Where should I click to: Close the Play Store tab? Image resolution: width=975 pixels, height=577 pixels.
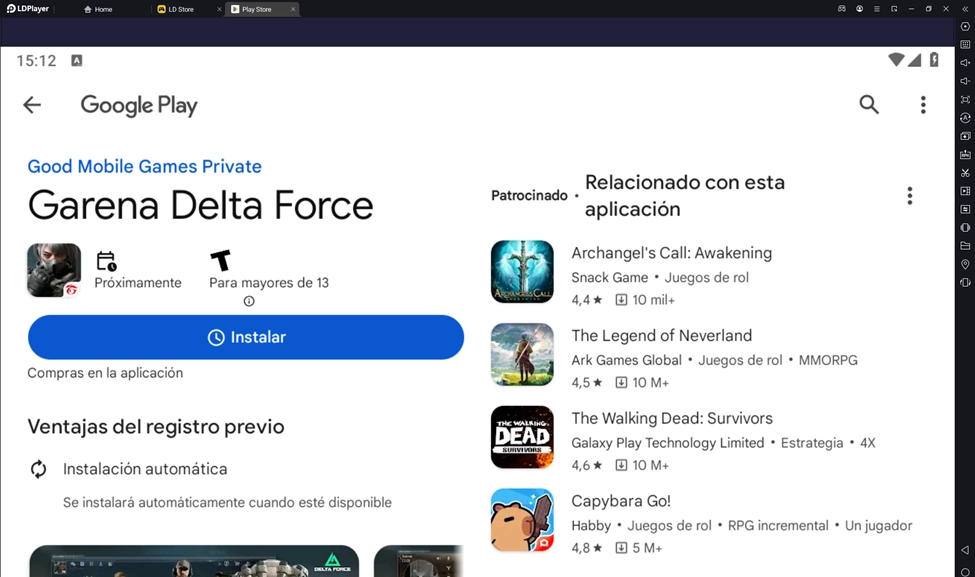tap(293, 9)
